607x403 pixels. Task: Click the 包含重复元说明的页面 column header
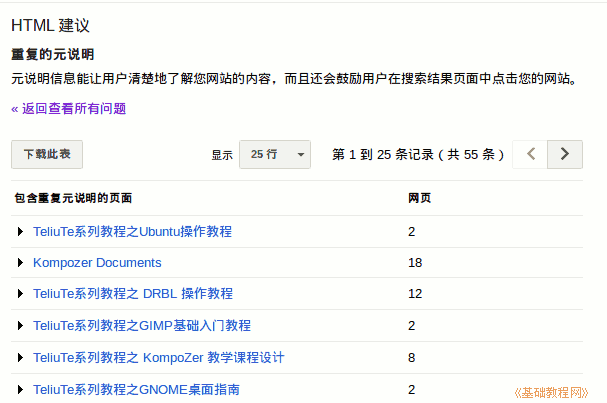73,198
